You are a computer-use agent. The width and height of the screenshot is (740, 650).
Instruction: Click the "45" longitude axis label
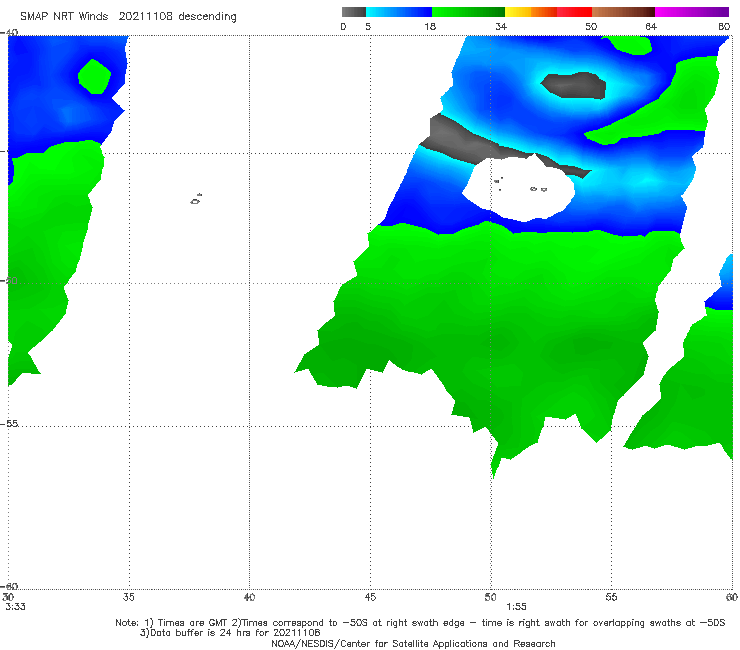tap(370, 597)
